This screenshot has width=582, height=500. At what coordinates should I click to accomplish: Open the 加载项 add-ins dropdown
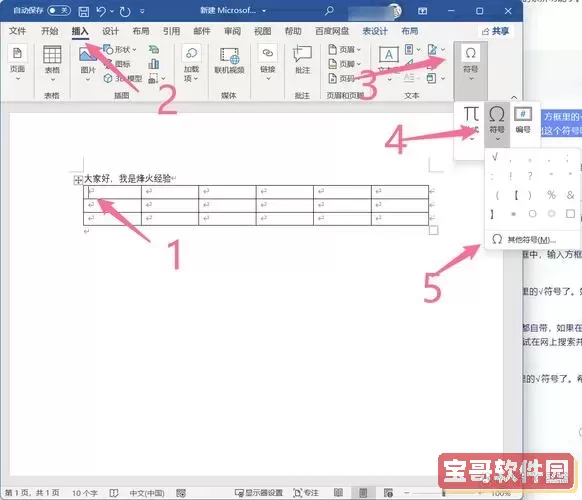191,63
